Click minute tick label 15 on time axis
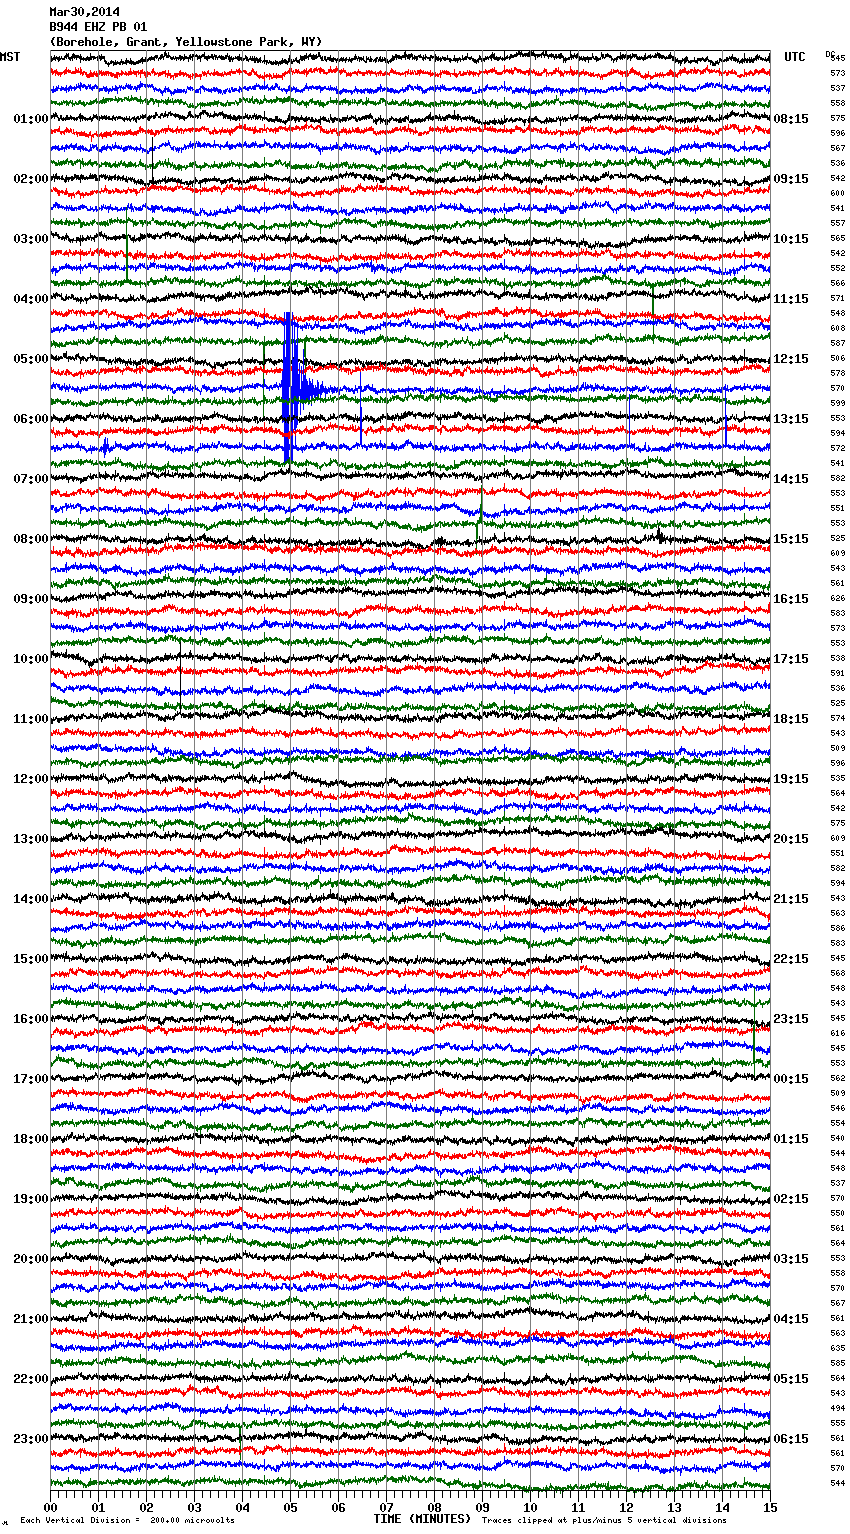850x1534 pixels. click(770, 1508)
